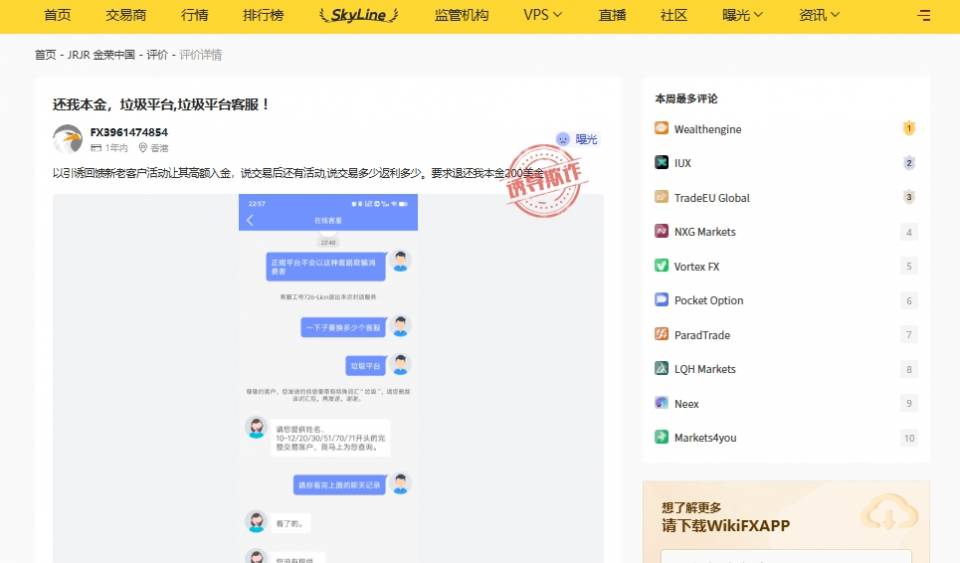Image resolution: width=960 pixels, height=563 pixels.
Task: Click the review title 还我本金
Action: (160, 105)
